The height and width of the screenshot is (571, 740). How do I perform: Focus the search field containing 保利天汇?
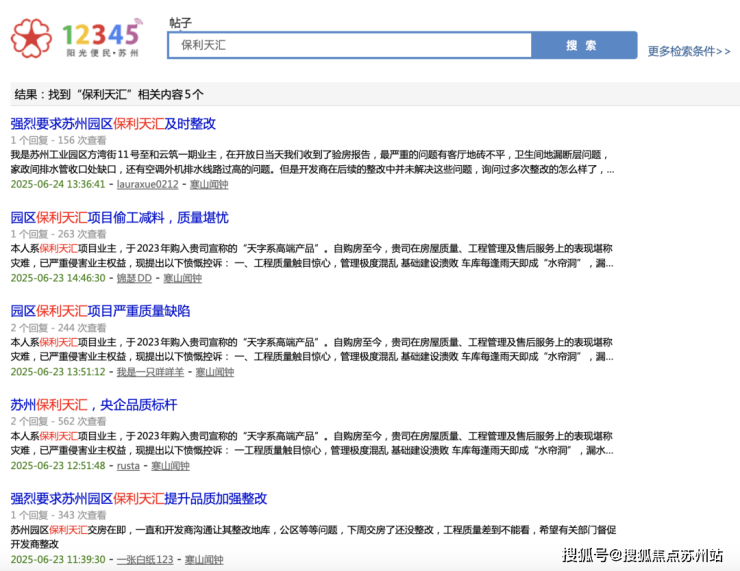pyautogui.click(x=350, y=45)
